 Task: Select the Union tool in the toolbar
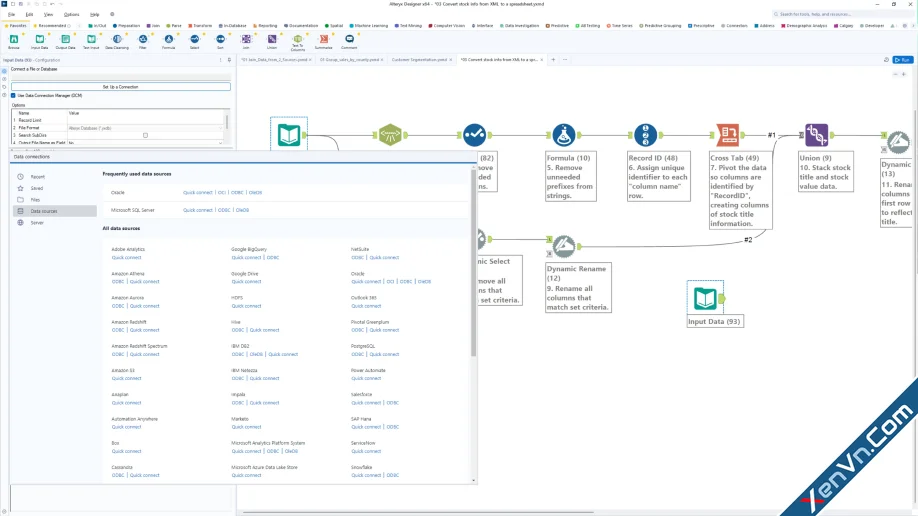272,41
